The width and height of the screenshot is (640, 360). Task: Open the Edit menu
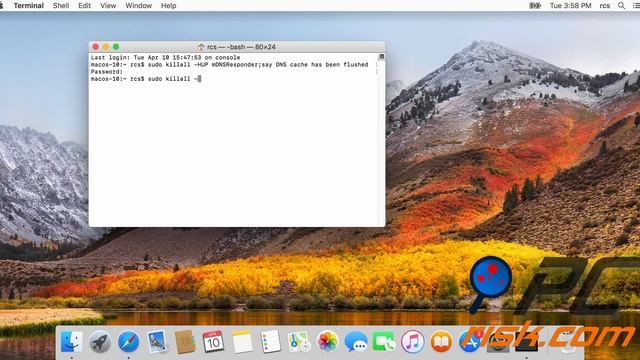point(84,6)
